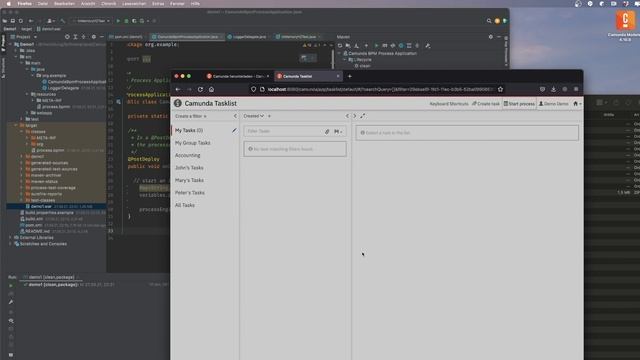Screen dimensions: 640x360
Task: Open Project panel gear settings
Action: tap(93, 37)
